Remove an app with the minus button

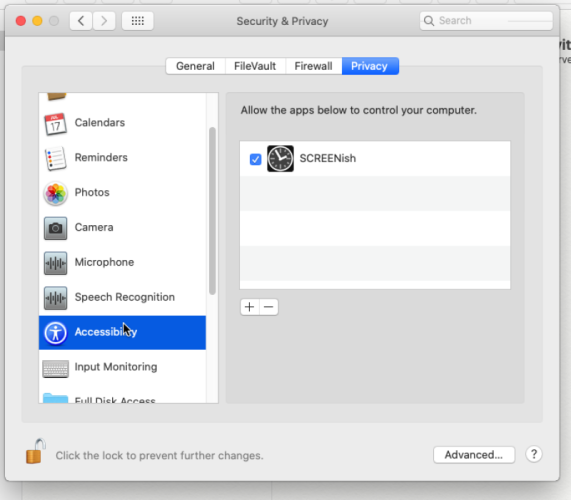pyautogui.click(x=269, y=307)
